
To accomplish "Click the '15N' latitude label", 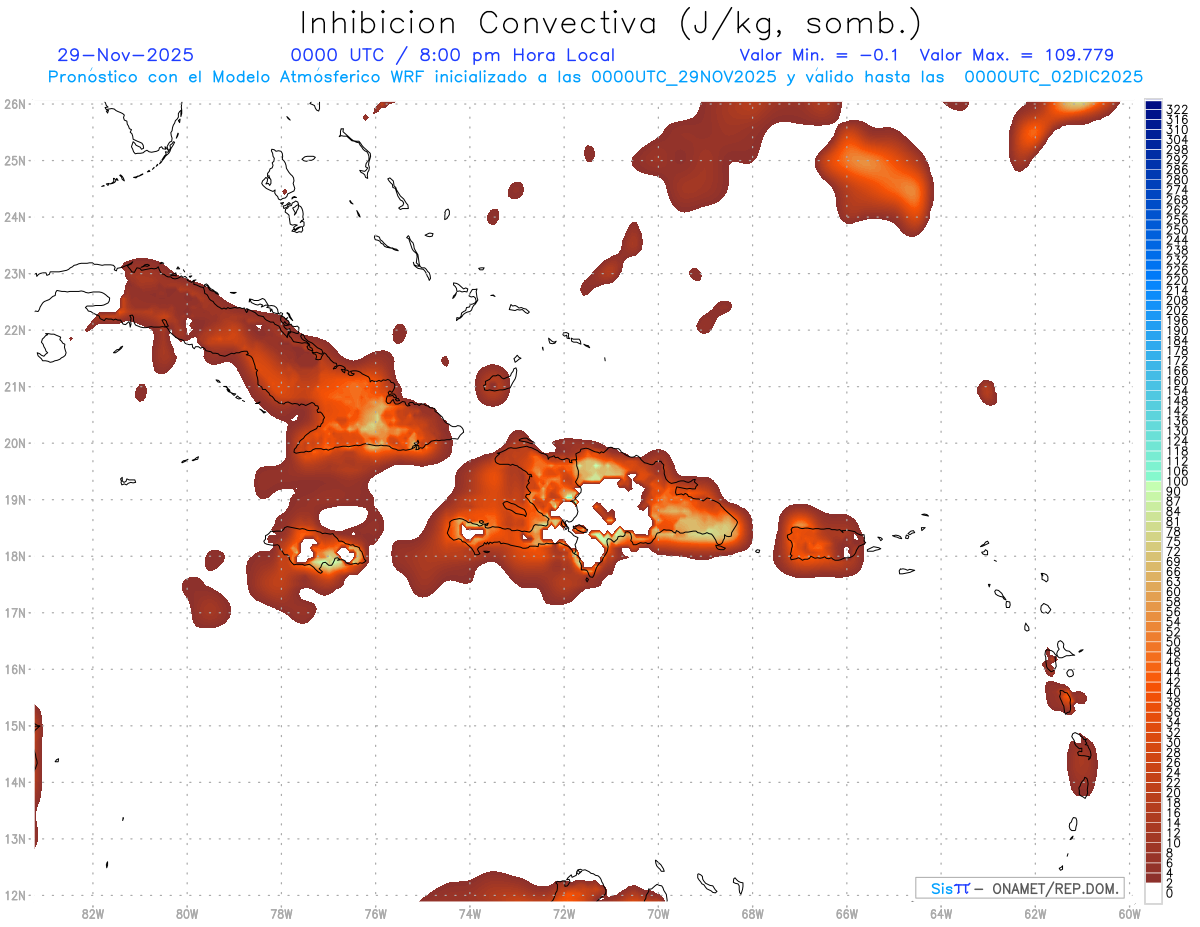I will point(15,725).
